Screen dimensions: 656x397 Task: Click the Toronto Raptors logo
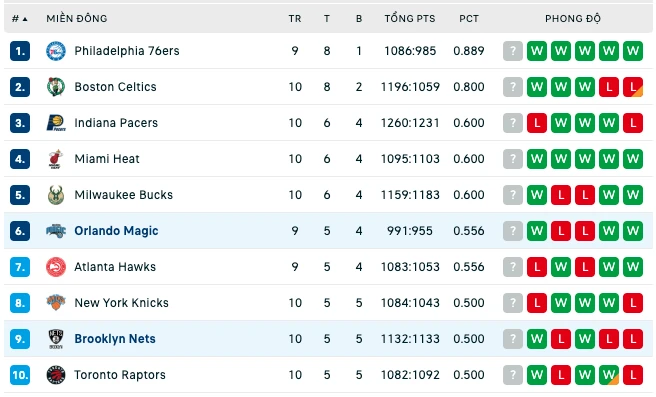[x=56, y=375]
